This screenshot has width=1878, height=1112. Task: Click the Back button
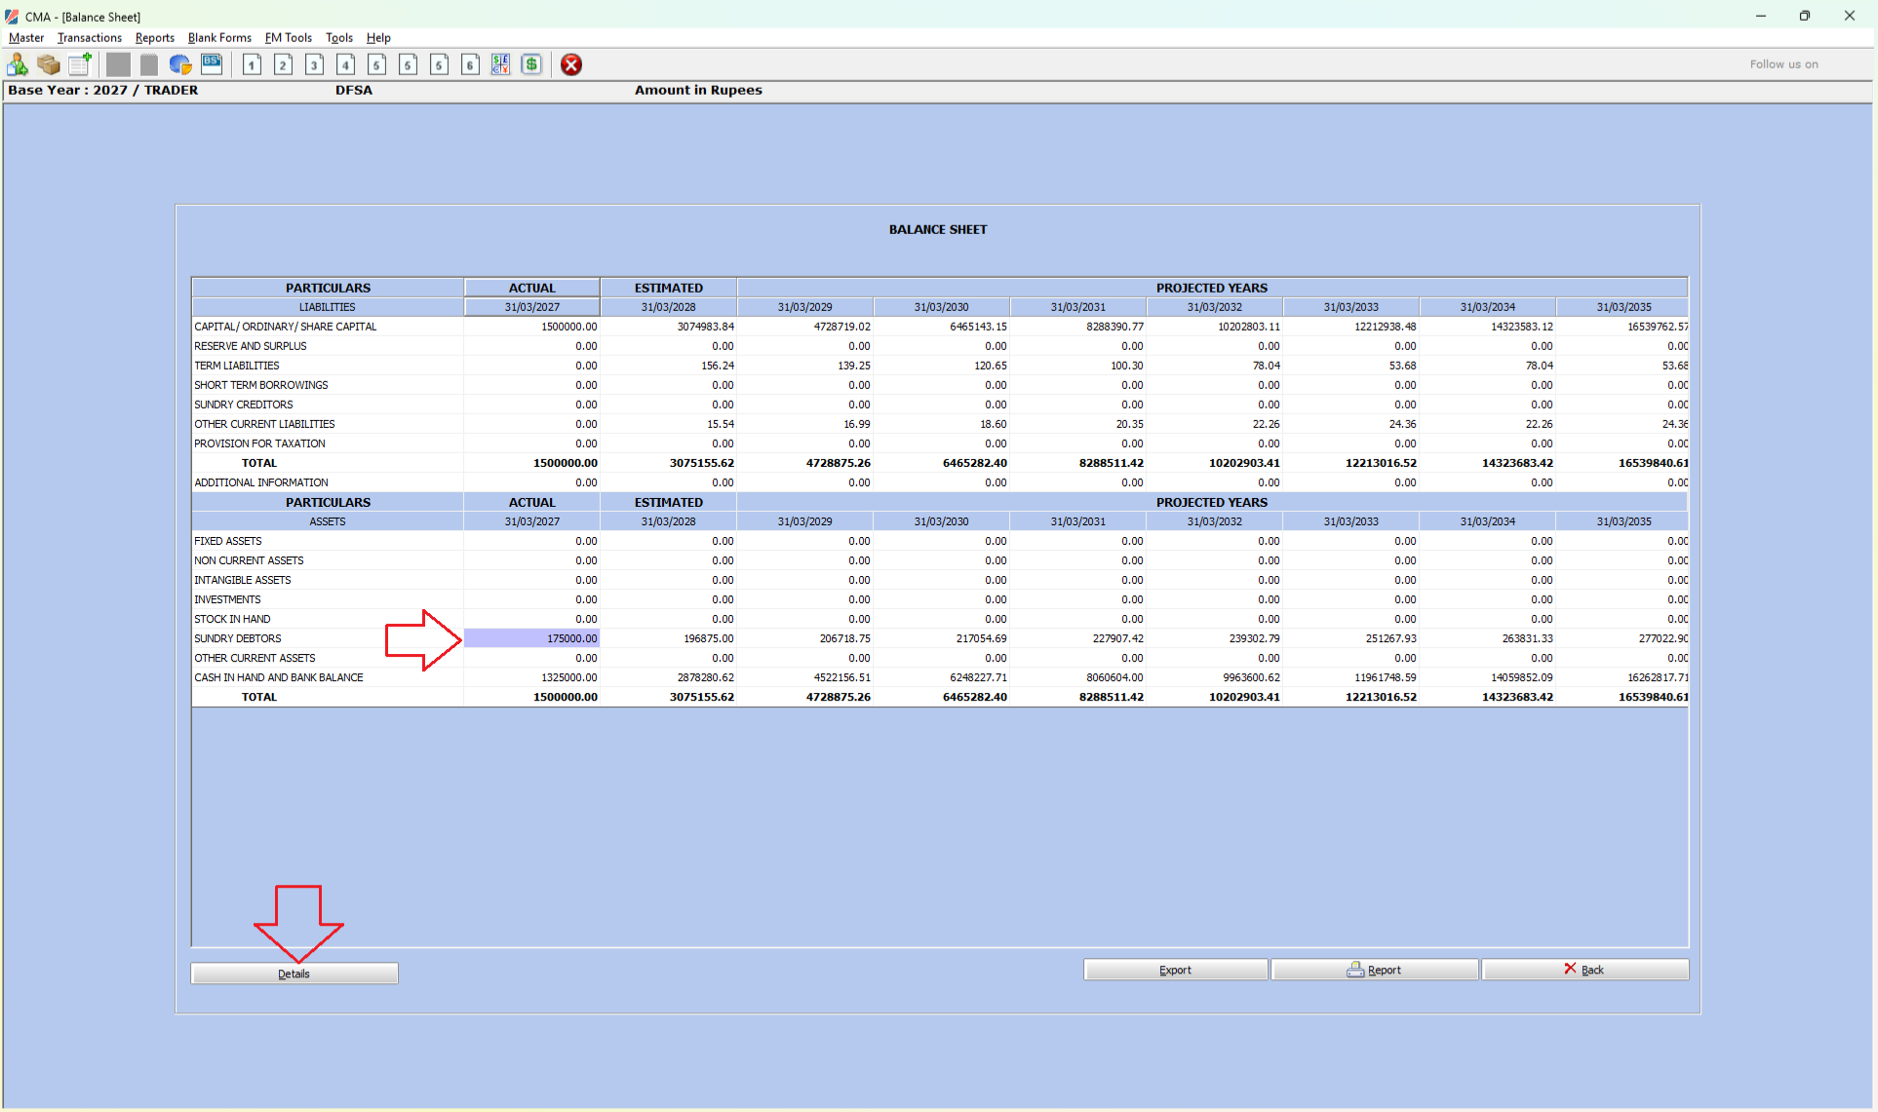coord(1584,970)
